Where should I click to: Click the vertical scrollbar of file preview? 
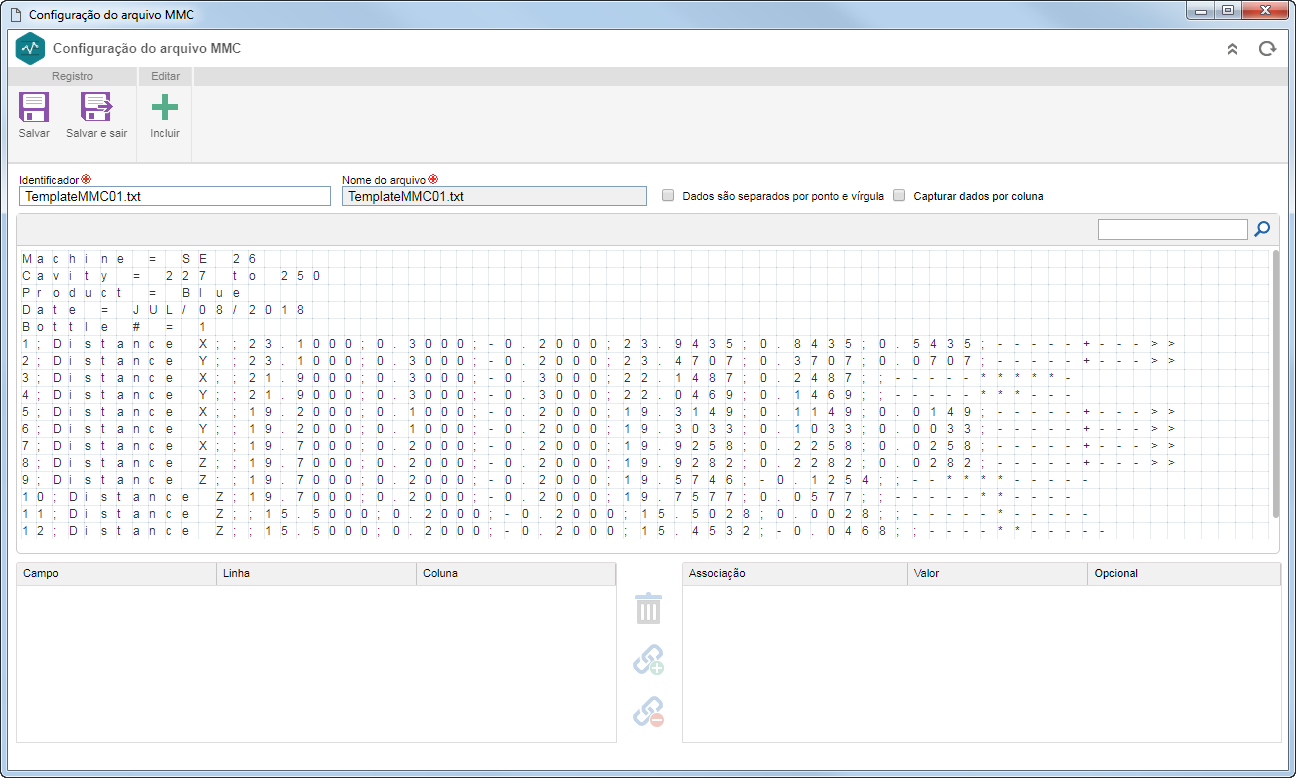(x=1276, y=385)
